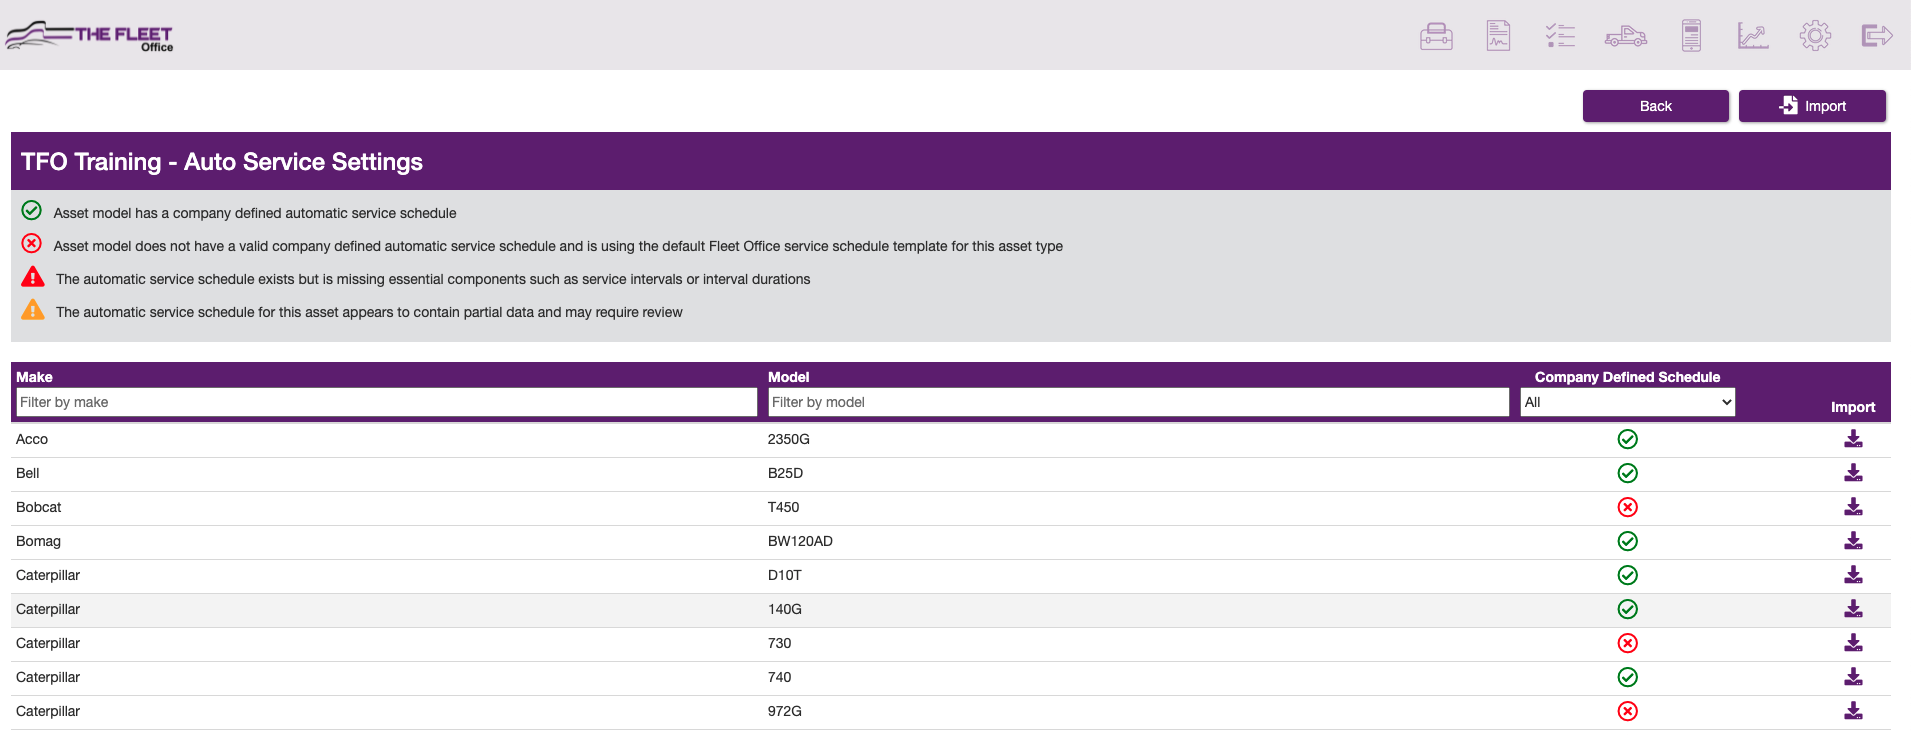Click the green check legend icon
The image size is (1911, 735).
pyautogui.click(x=32, y=210)
